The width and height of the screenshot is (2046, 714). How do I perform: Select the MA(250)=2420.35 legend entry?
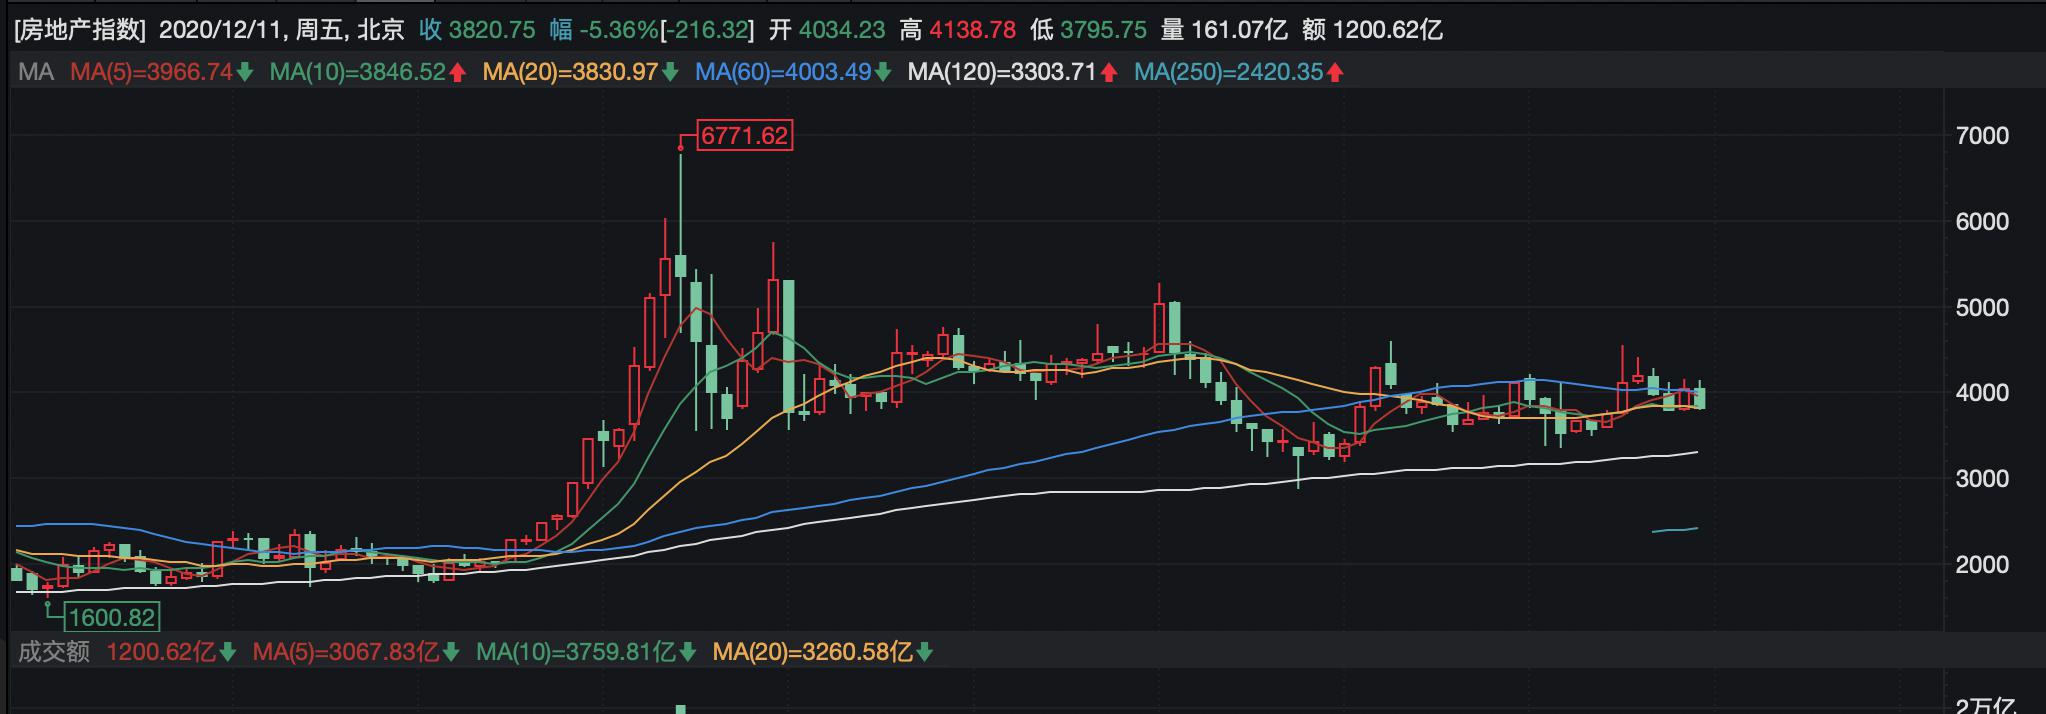1229,72
